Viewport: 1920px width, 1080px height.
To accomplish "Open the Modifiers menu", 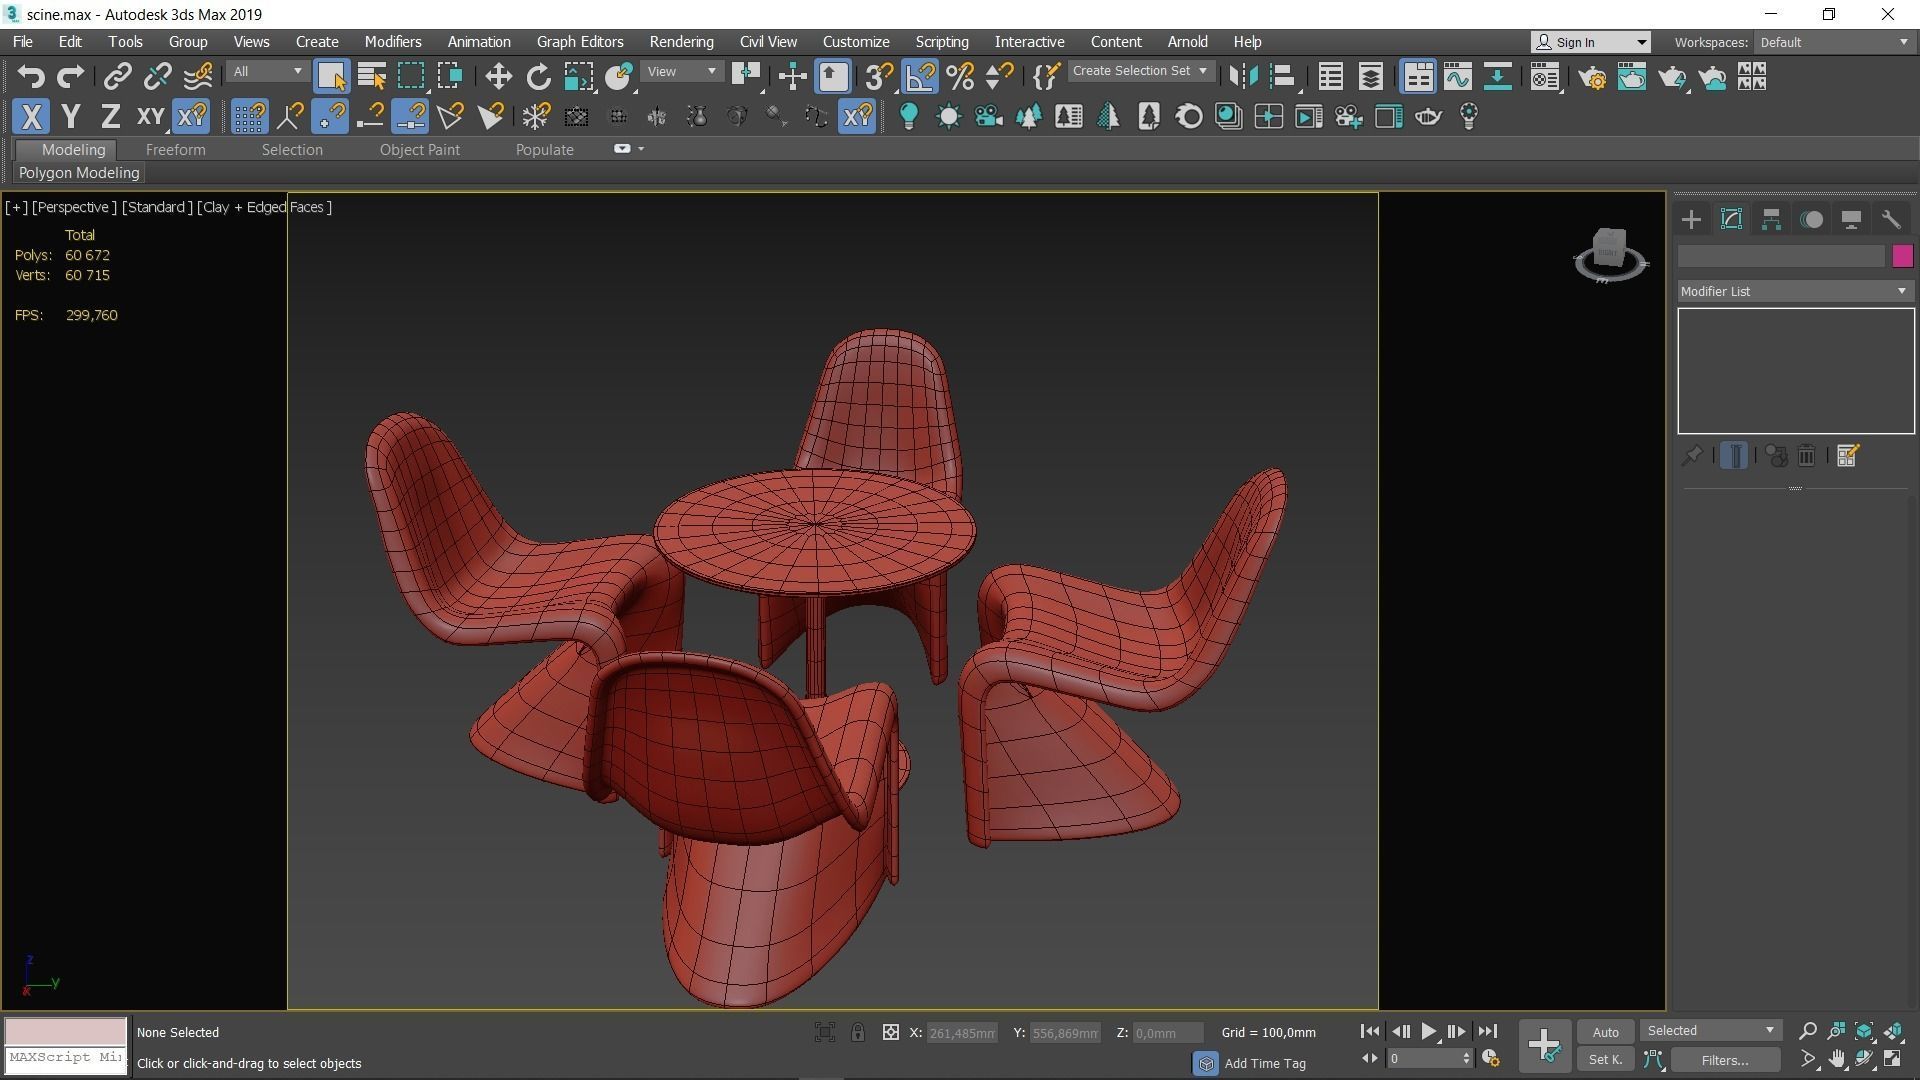I will tap(393, 42).
